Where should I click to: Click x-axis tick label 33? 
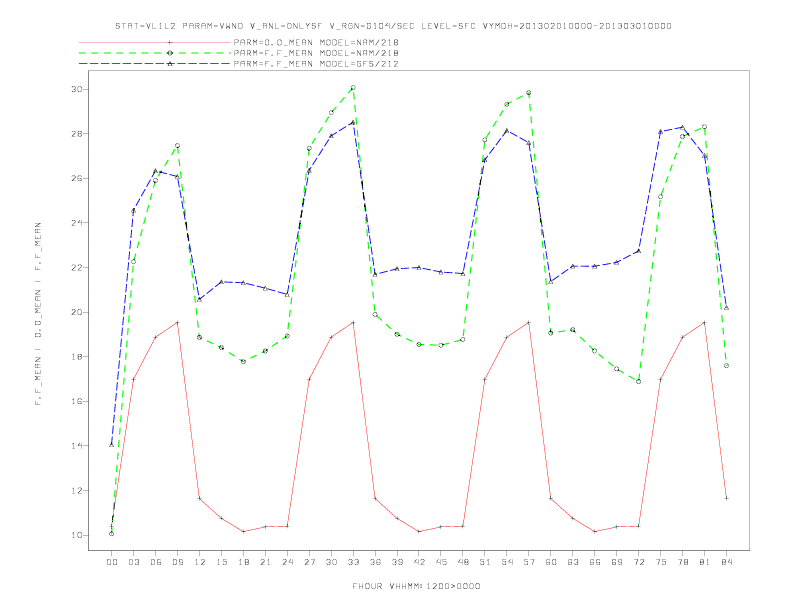tap(353, 562)
